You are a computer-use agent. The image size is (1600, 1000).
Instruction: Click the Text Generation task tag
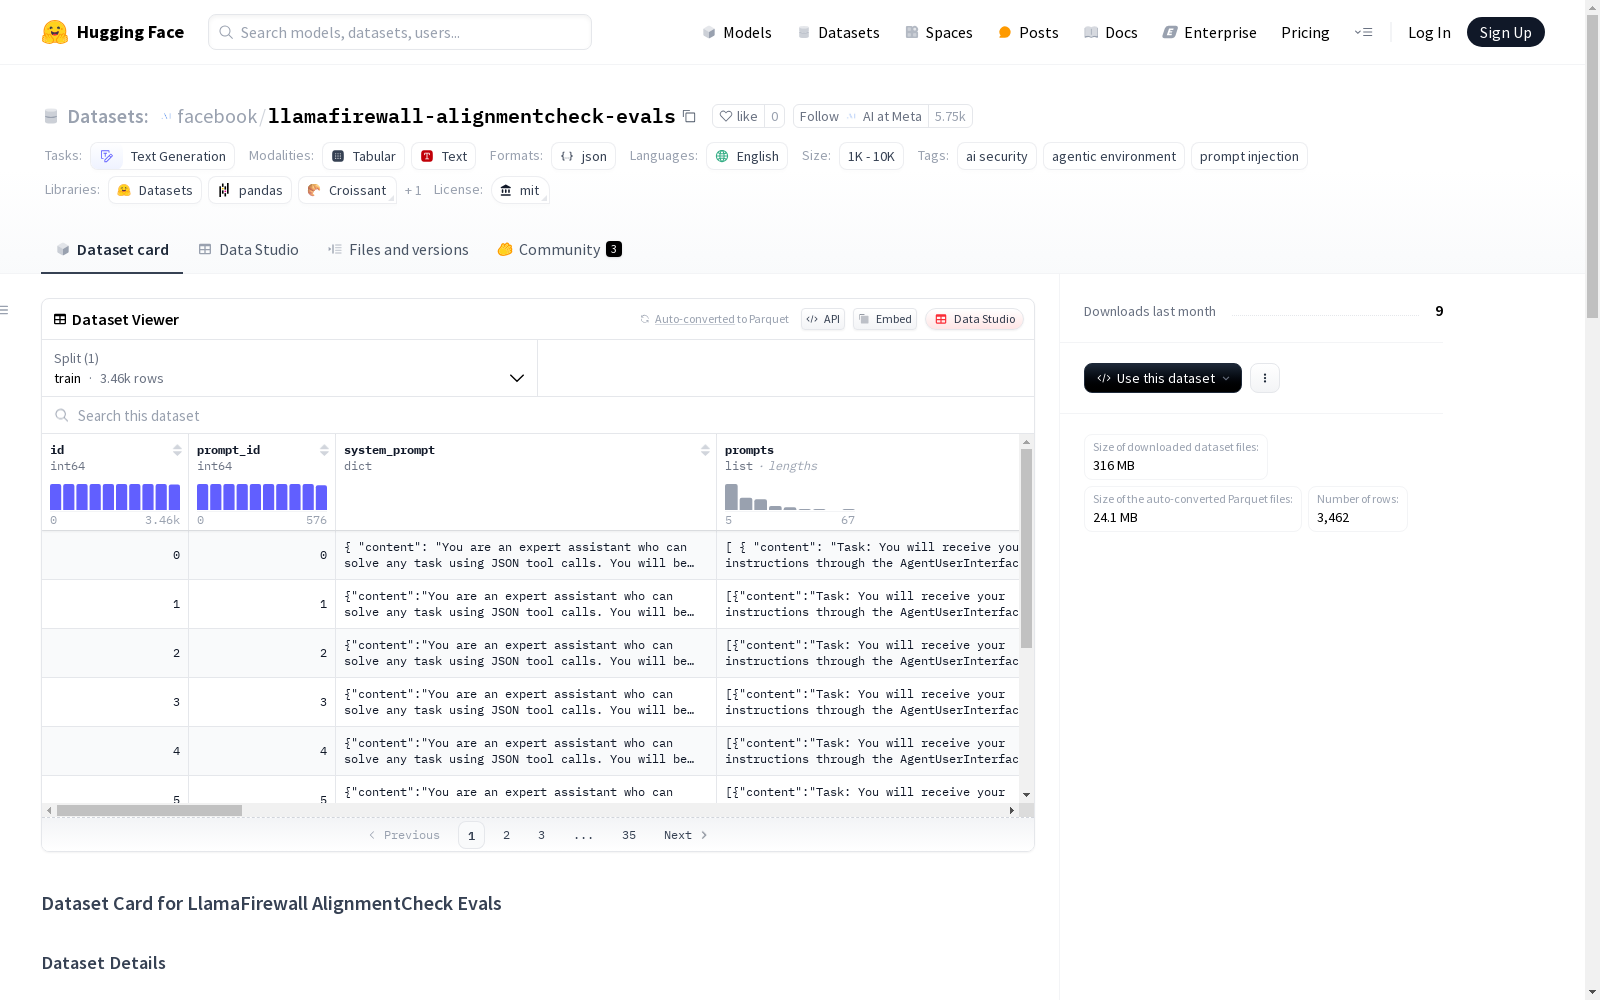pos(163,156)
